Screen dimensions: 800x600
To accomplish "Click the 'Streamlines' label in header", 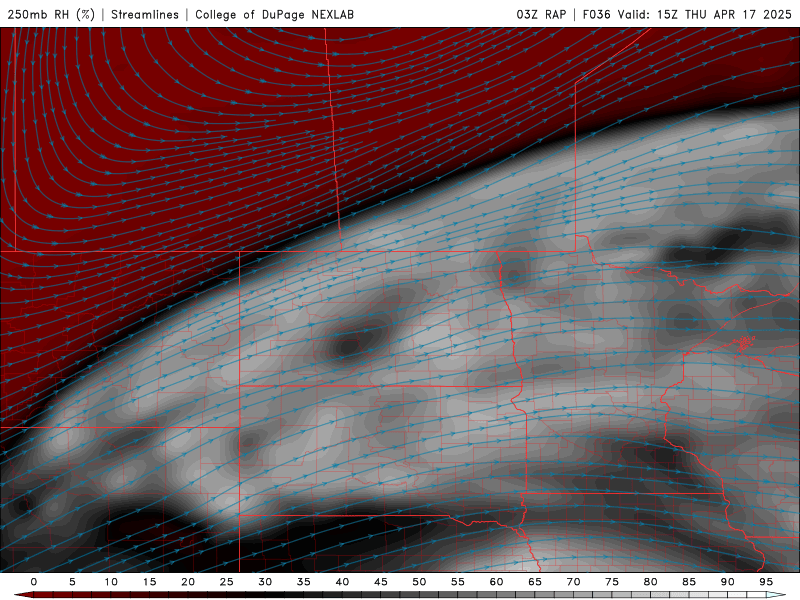I will pos(145,14).
